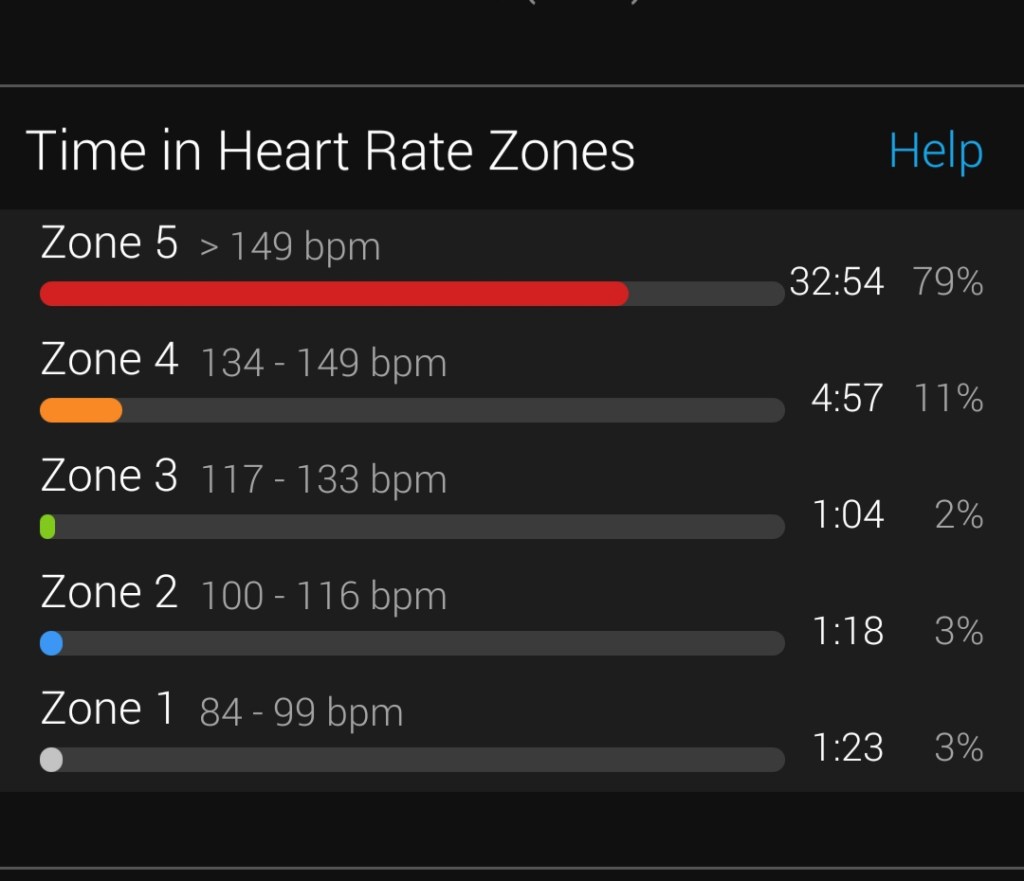Click the '> 149 bpm' range text

click(290, 247)
